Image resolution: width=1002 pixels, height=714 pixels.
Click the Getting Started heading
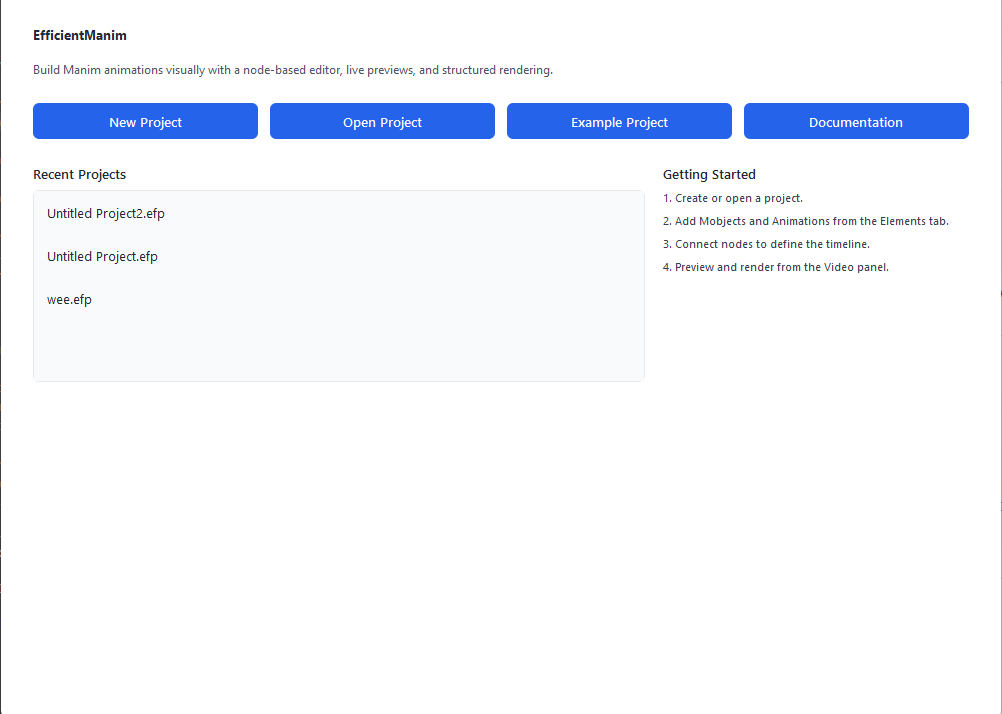(709, 175)
